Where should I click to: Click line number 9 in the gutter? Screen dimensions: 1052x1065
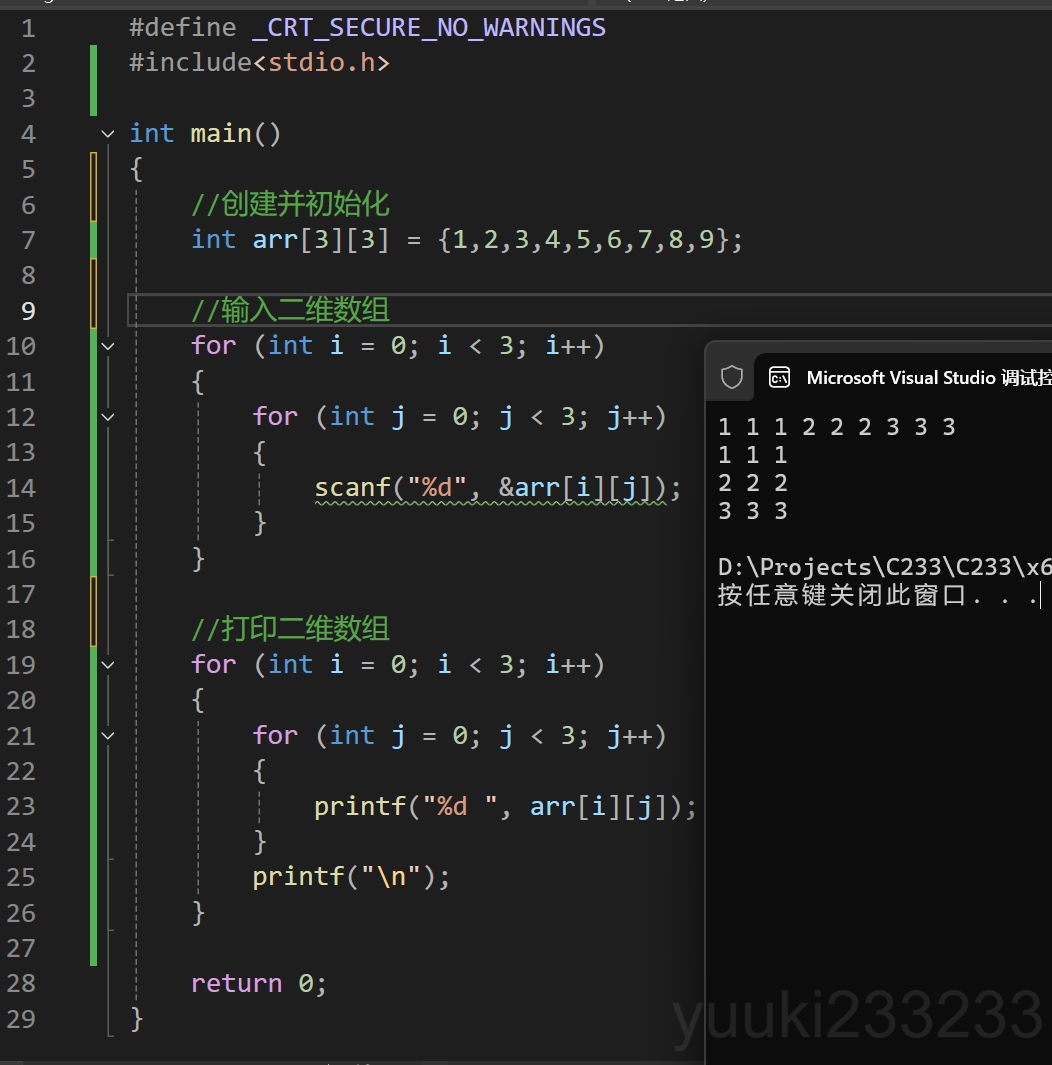pos(28,311)
